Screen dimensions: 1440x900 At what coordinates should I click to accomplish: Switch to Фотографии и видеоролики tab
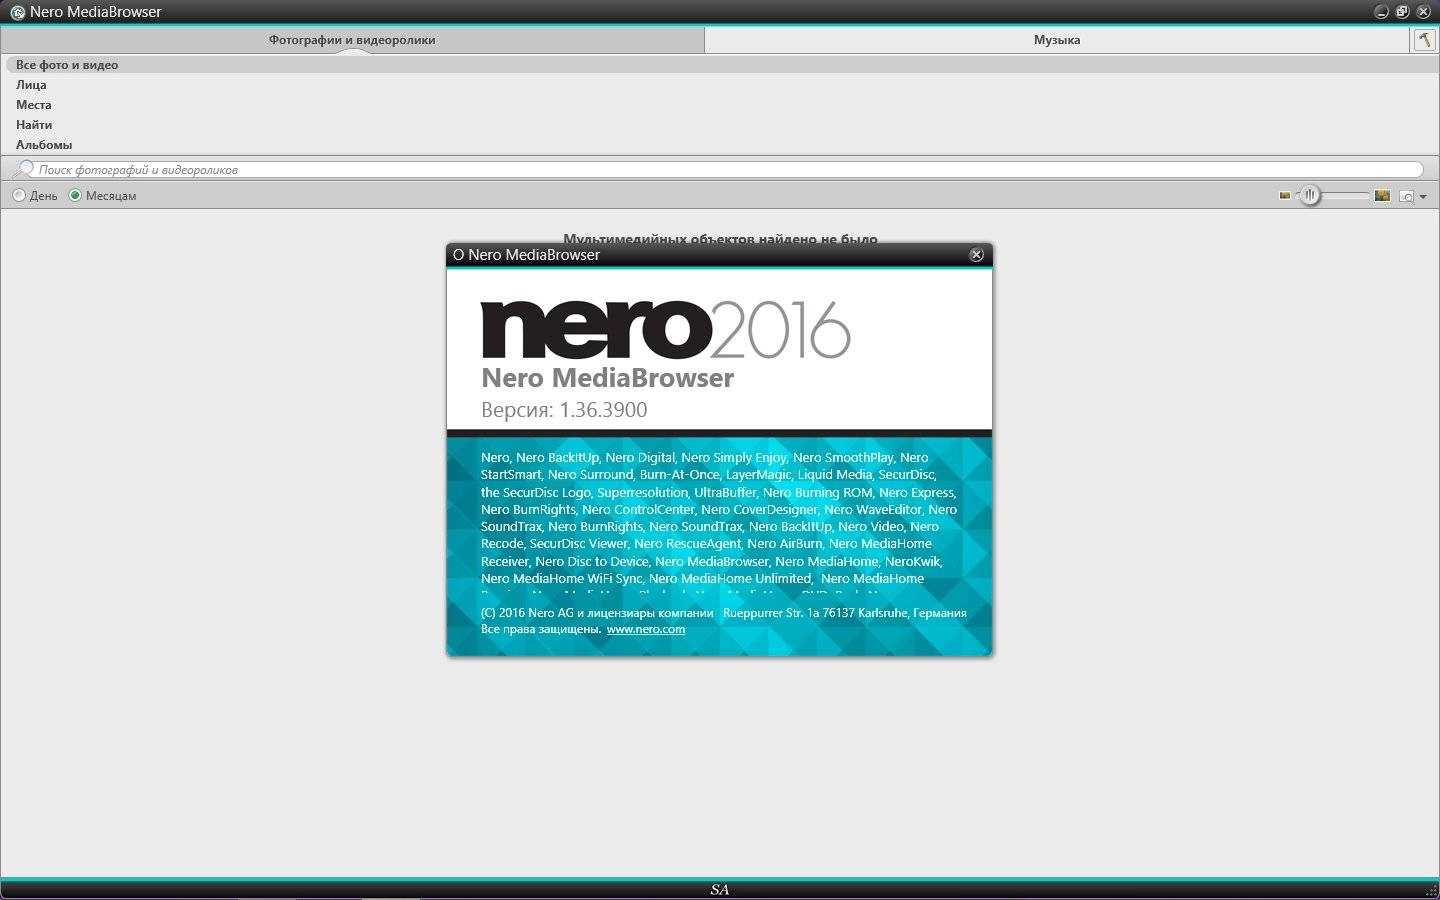352,40
